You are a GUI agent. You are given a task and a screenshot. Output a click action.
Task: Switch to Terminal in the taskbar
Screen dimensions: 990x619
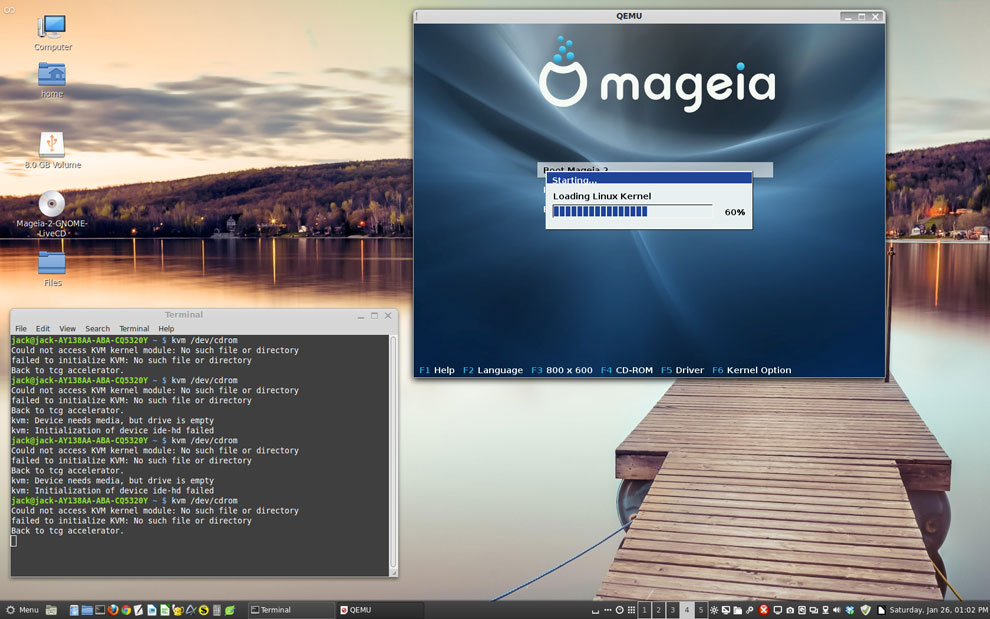click(290, 610)
